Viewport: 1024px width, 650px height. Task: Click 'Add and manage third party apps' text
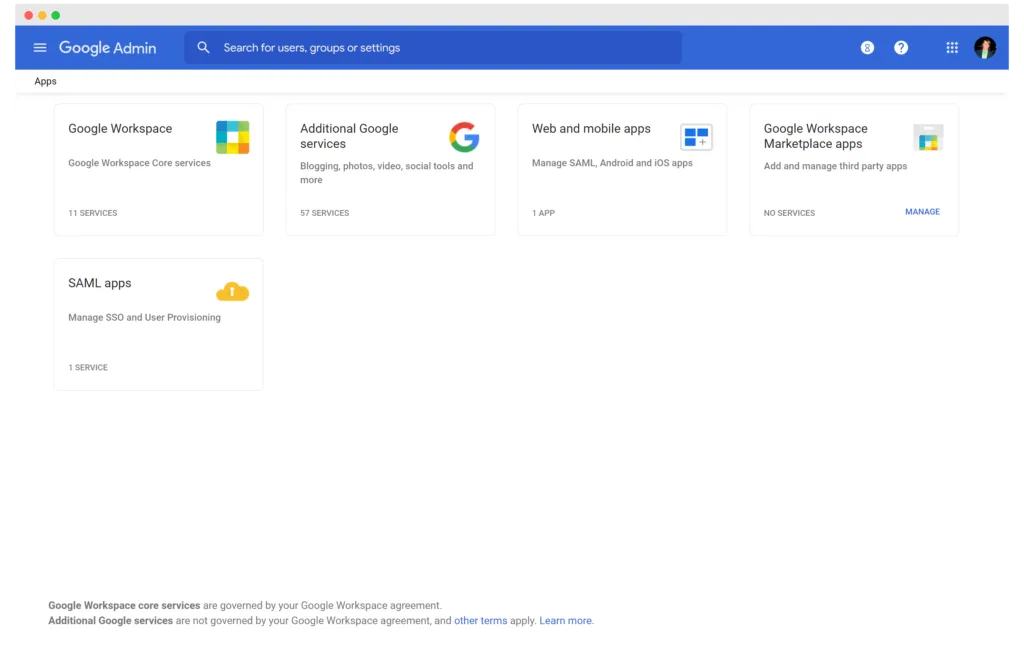click(x=835, y=166)
